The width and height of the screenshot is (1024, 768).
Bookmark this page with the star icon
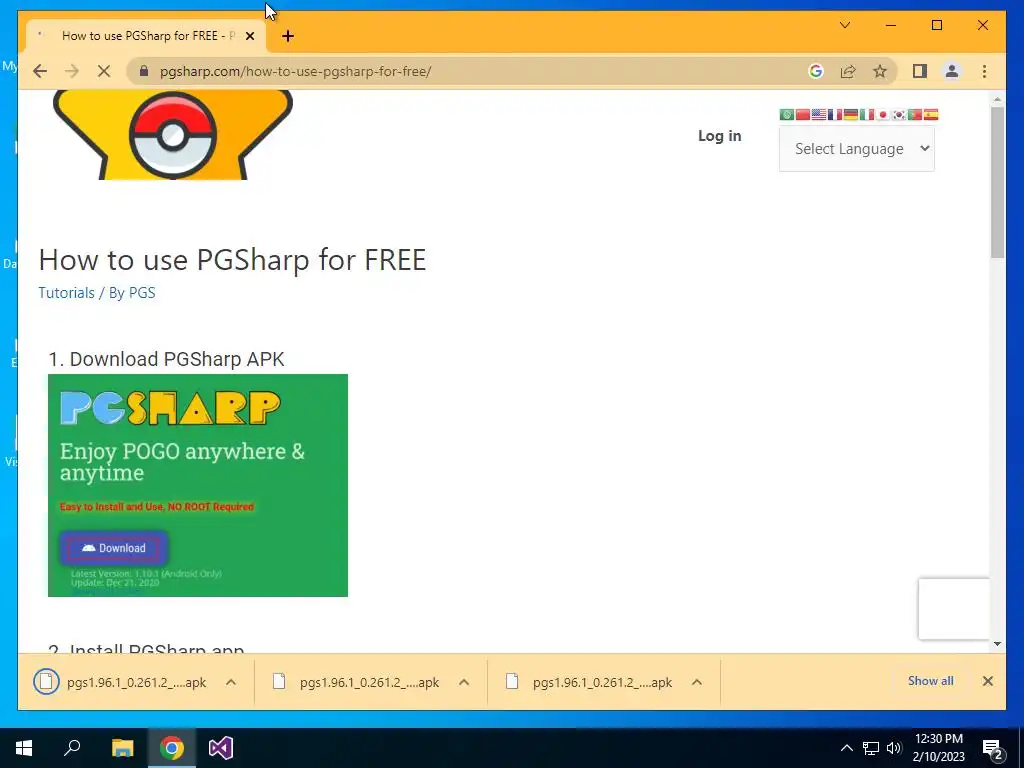pos(880,71)
